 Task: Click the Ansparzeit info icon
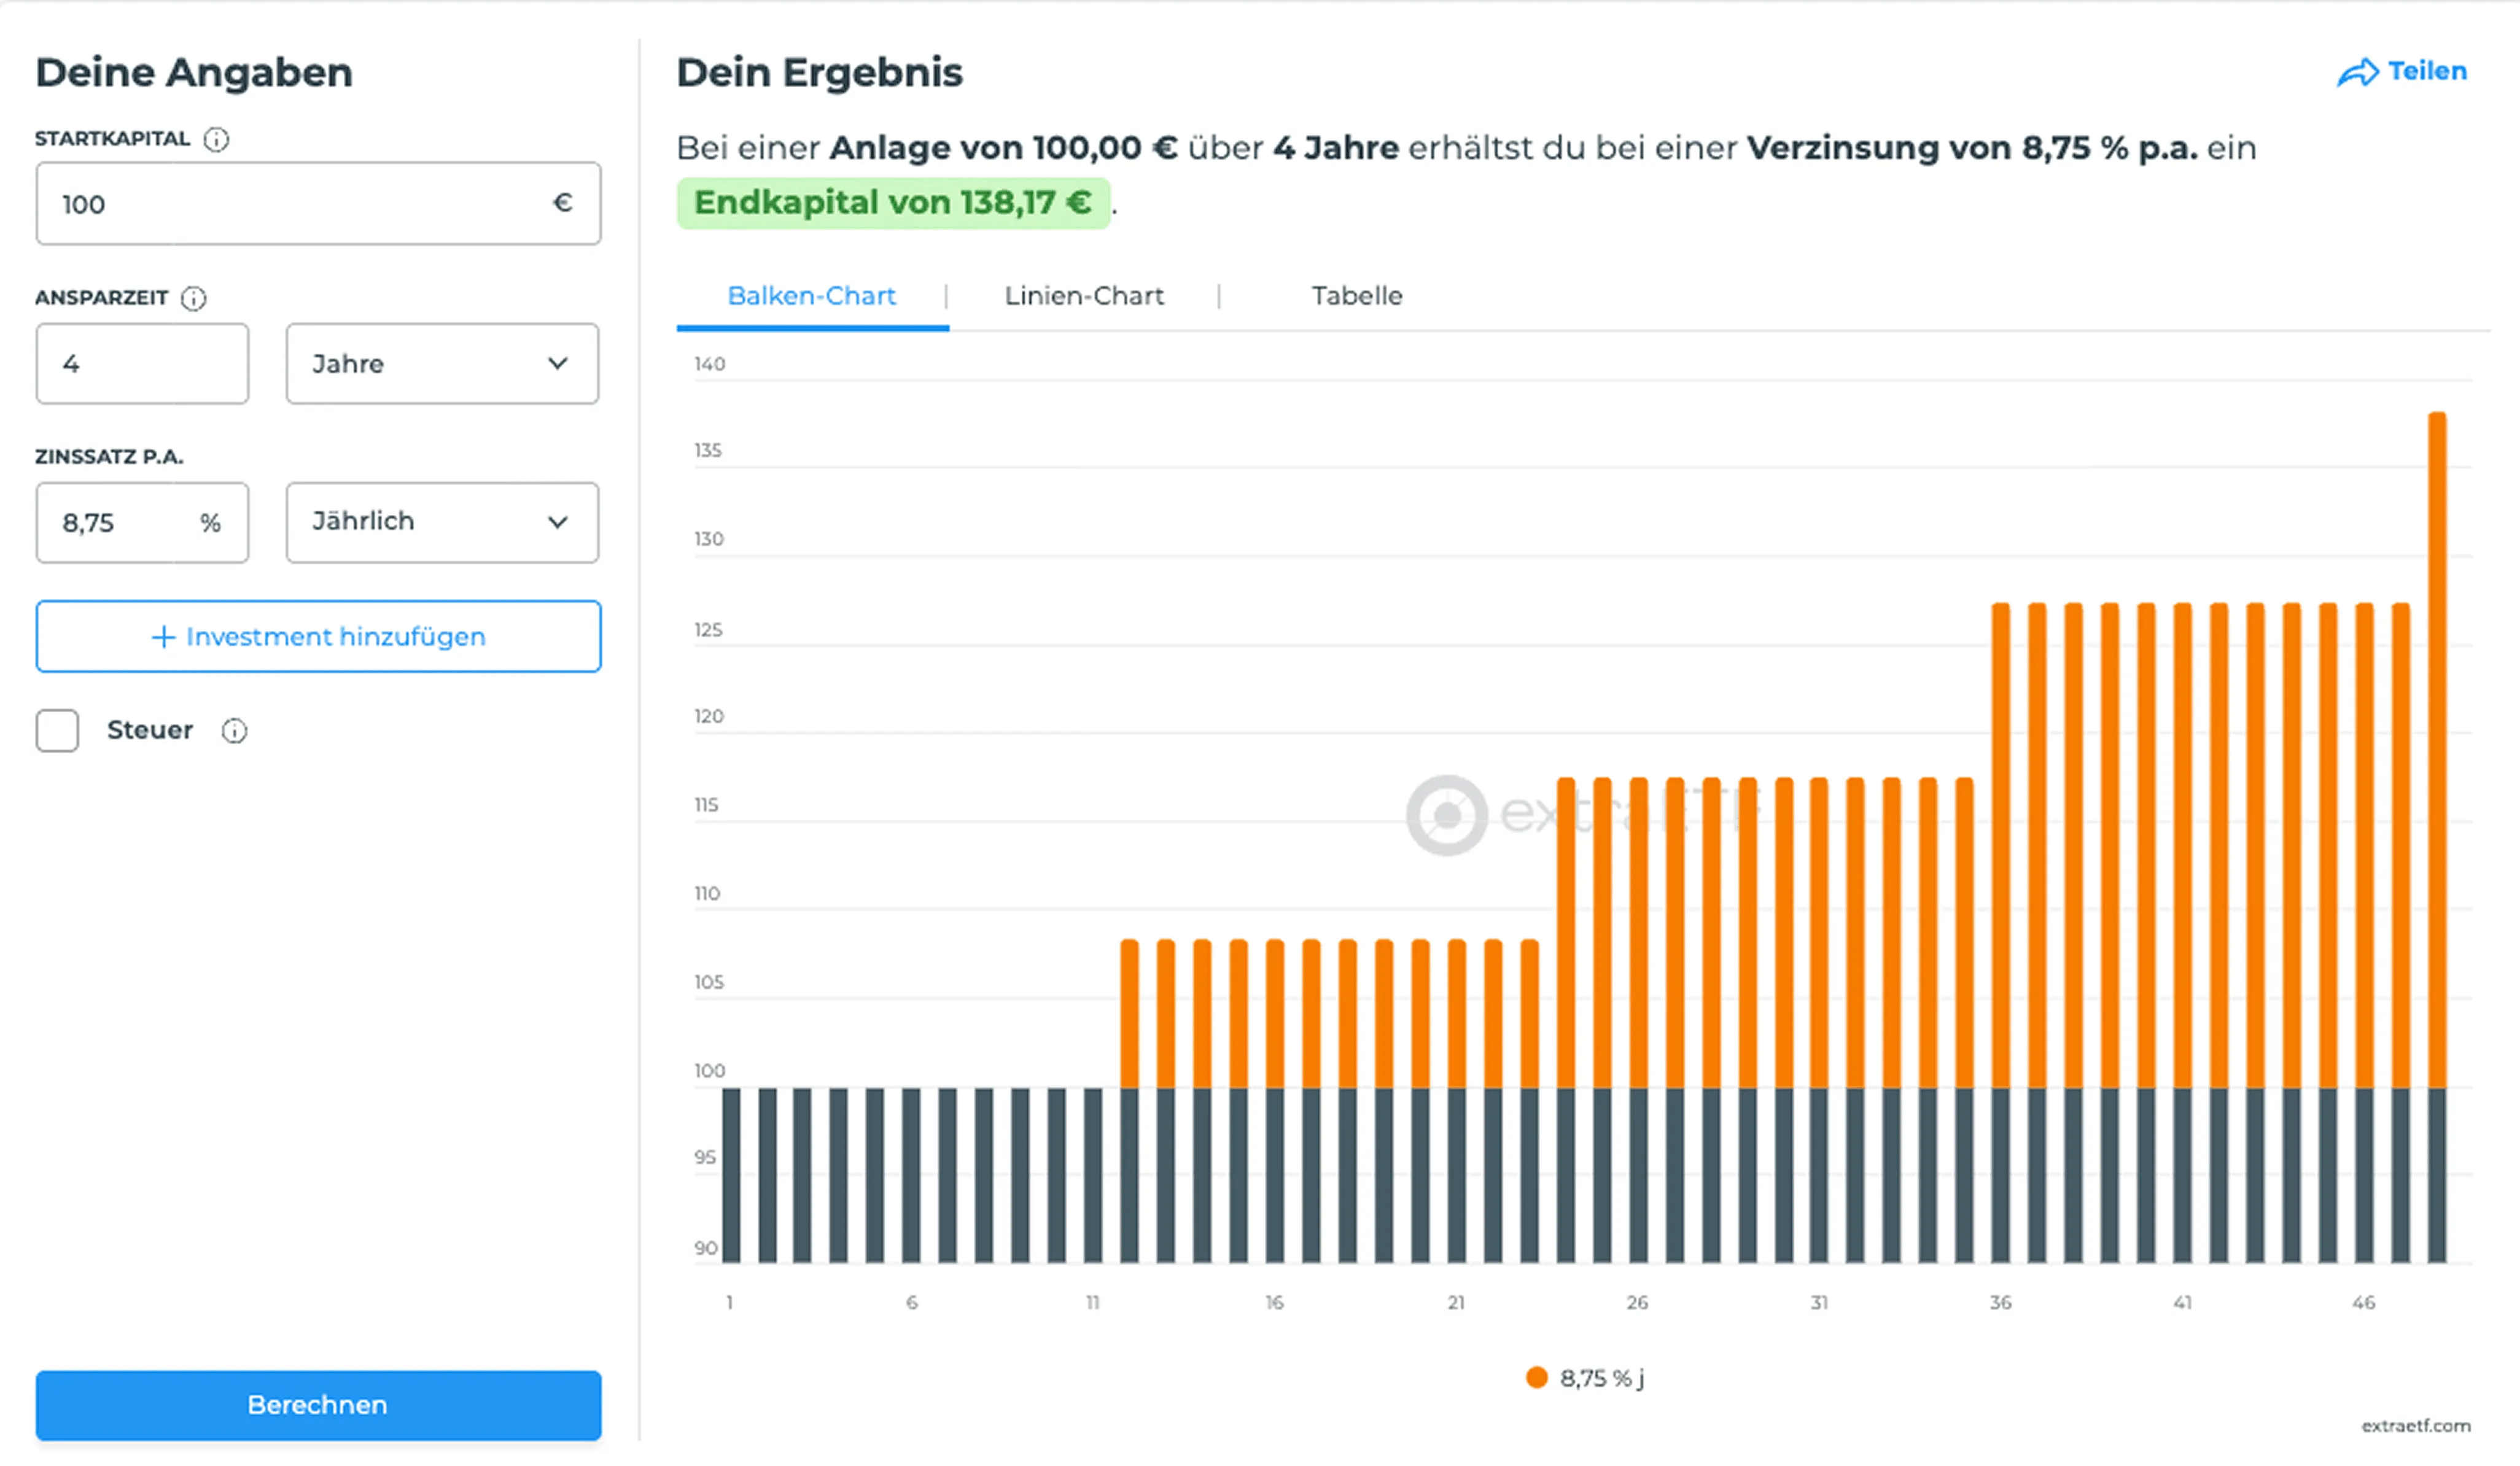pyautogui.click(x=193, y=298)
